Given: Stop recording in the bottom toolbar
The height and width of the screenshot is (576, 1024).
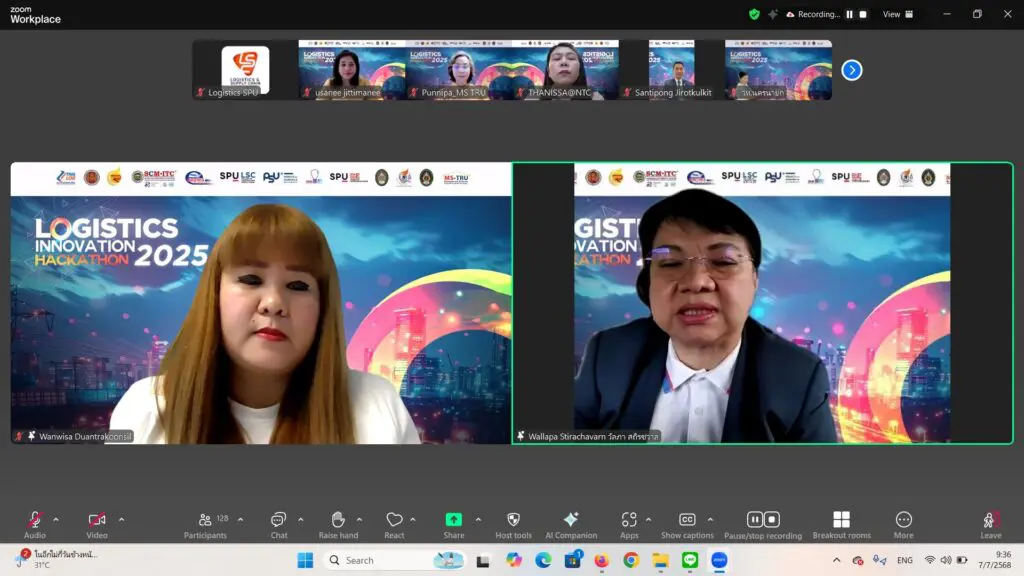Looking at the screenshot, I should tap(771, 519).
